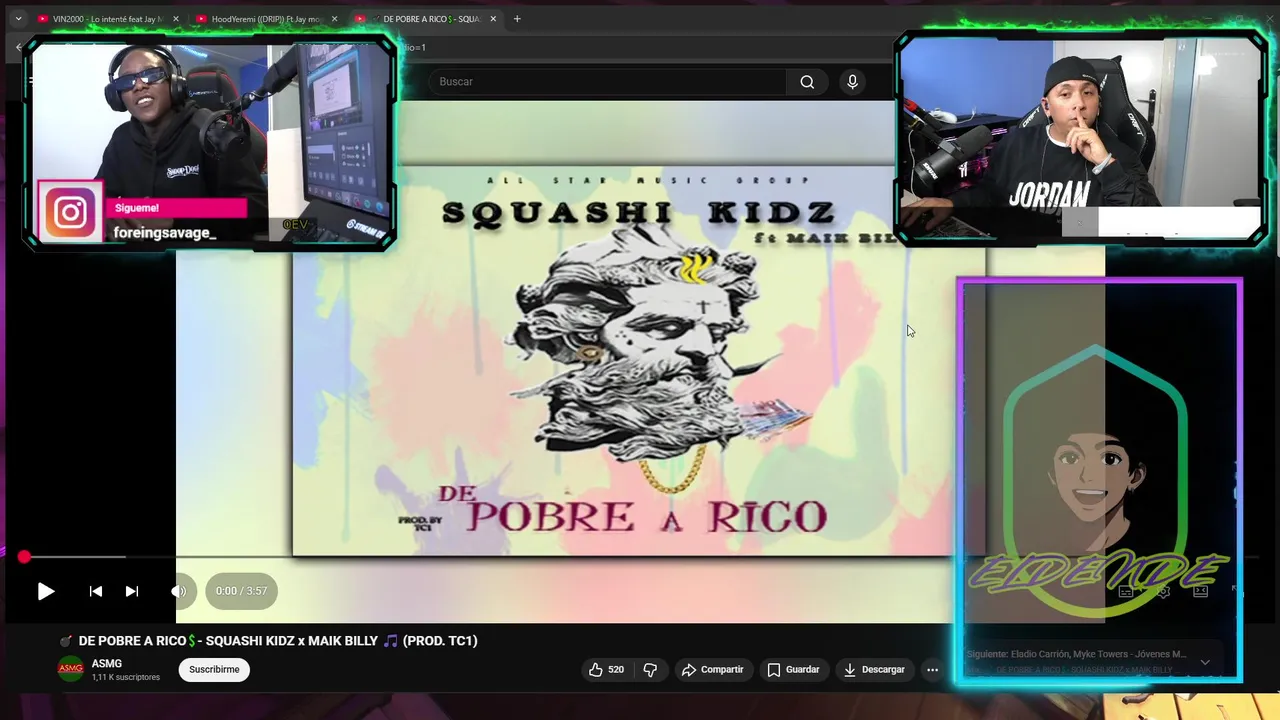1280x720 pixels.
Task: Play the DE POBRE A RICO video
Action: tap(46, 591)
